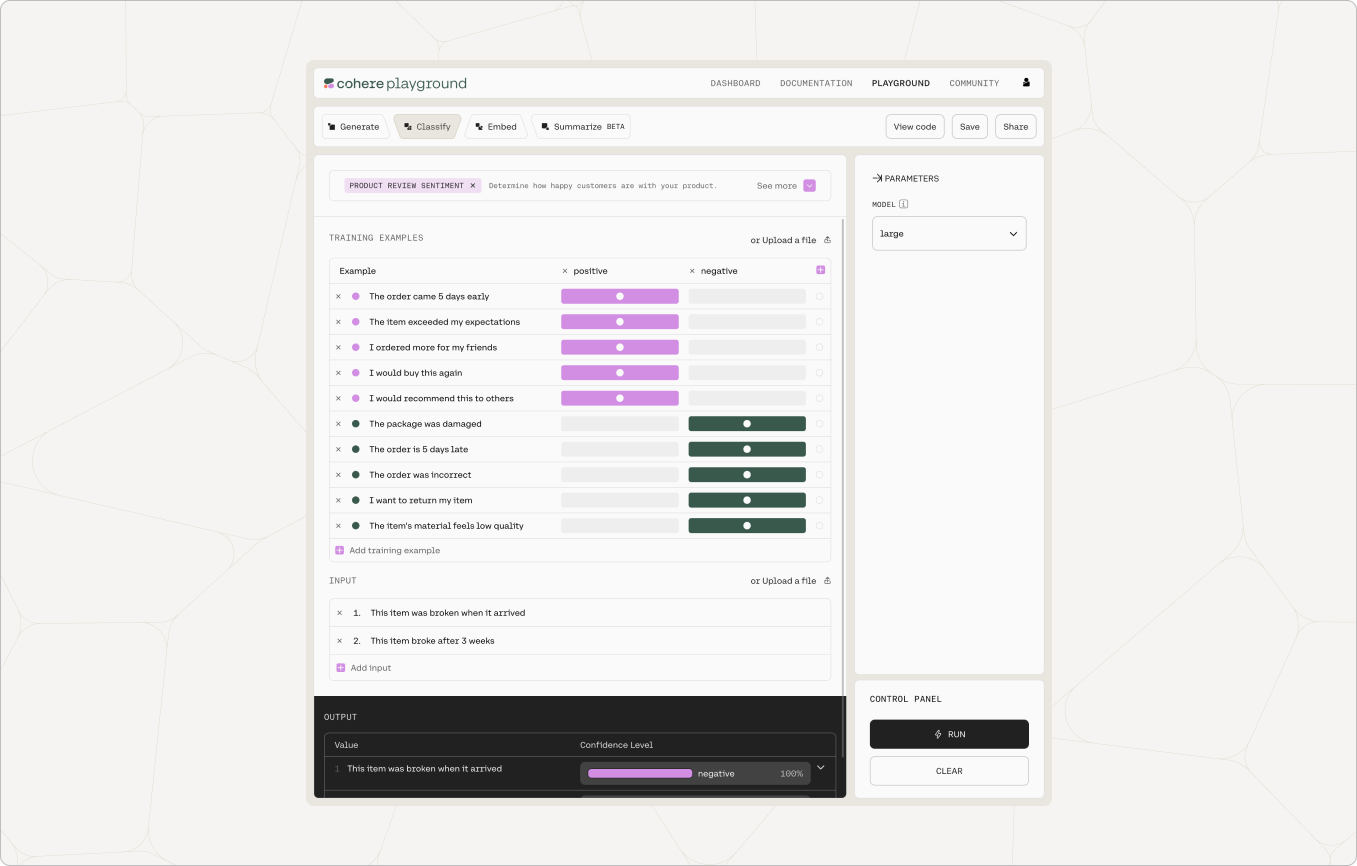Click the Value column header in output
This screenshot has height=866, width=1357.
346,745
